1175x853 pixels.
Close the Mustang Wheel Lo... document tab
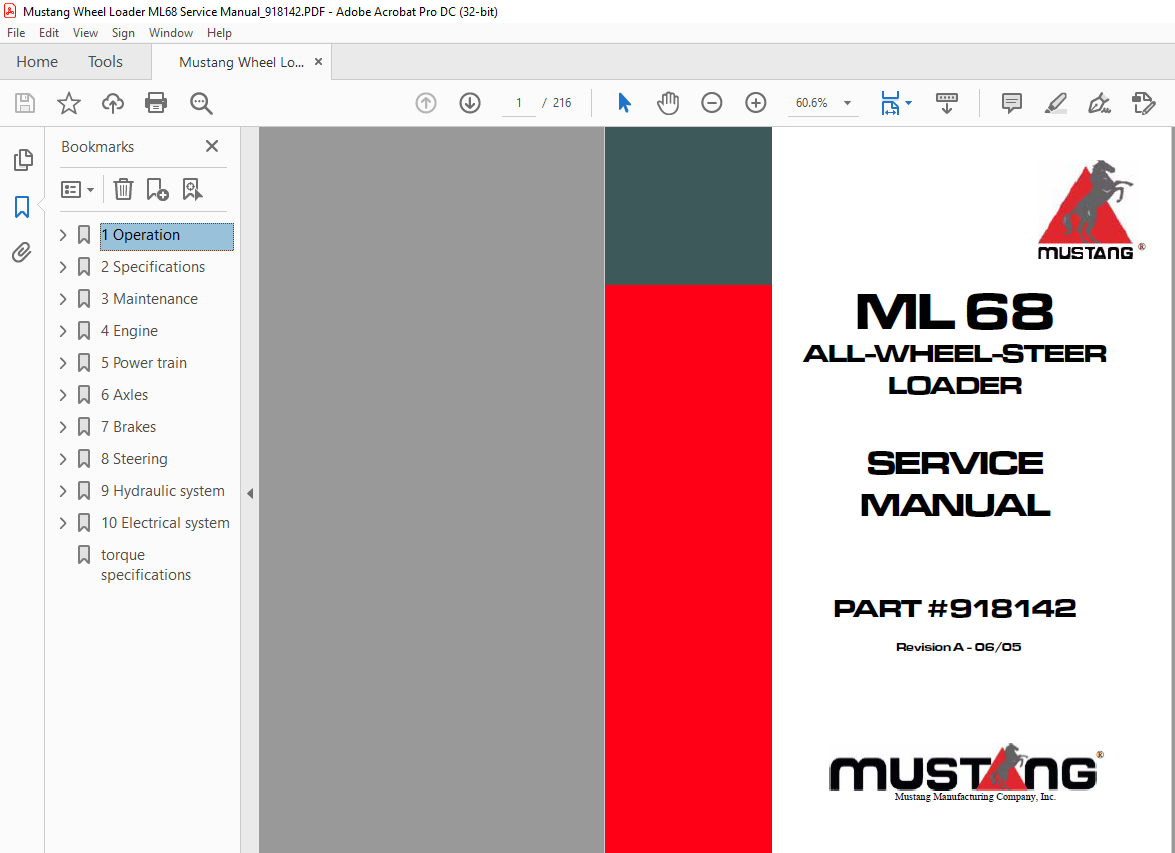coord(318,61)
